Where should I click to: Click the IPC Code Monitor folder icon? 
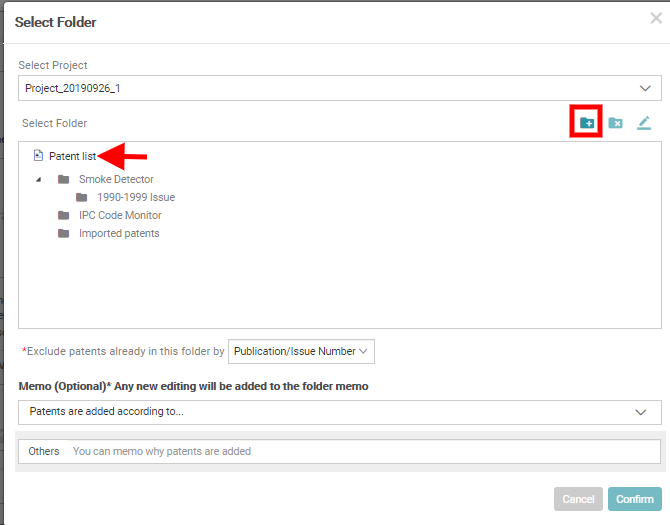point(64,215)
